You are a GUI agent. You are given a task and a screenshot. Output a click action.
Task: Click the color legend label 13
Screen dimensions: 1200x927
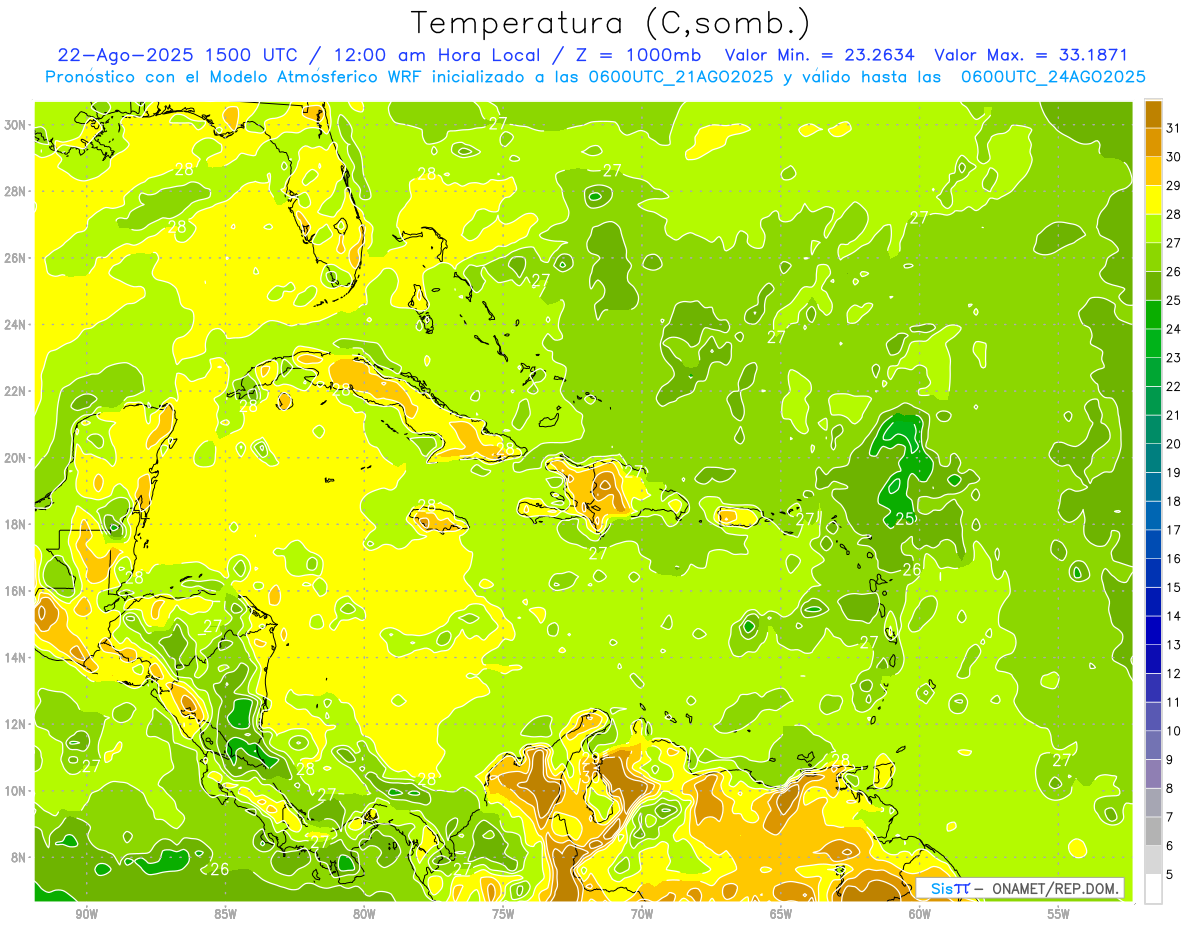1173,645
